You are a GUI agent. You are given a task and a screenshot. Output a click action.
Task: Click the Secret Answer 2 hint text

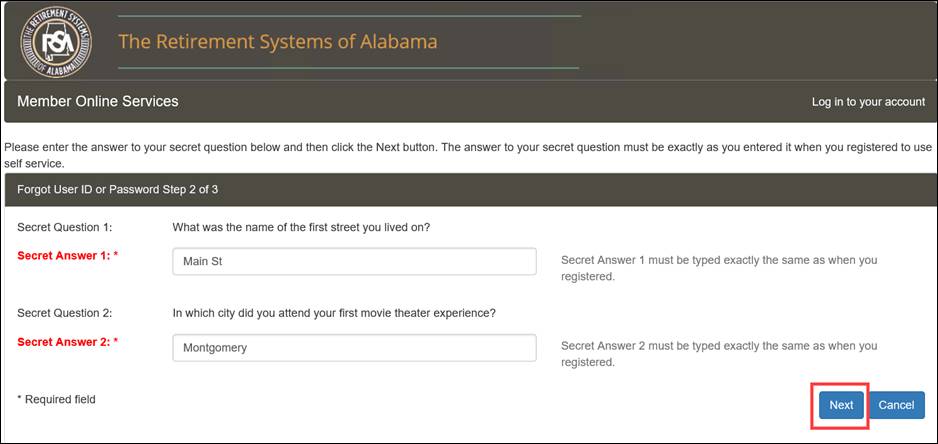[719, 354]
